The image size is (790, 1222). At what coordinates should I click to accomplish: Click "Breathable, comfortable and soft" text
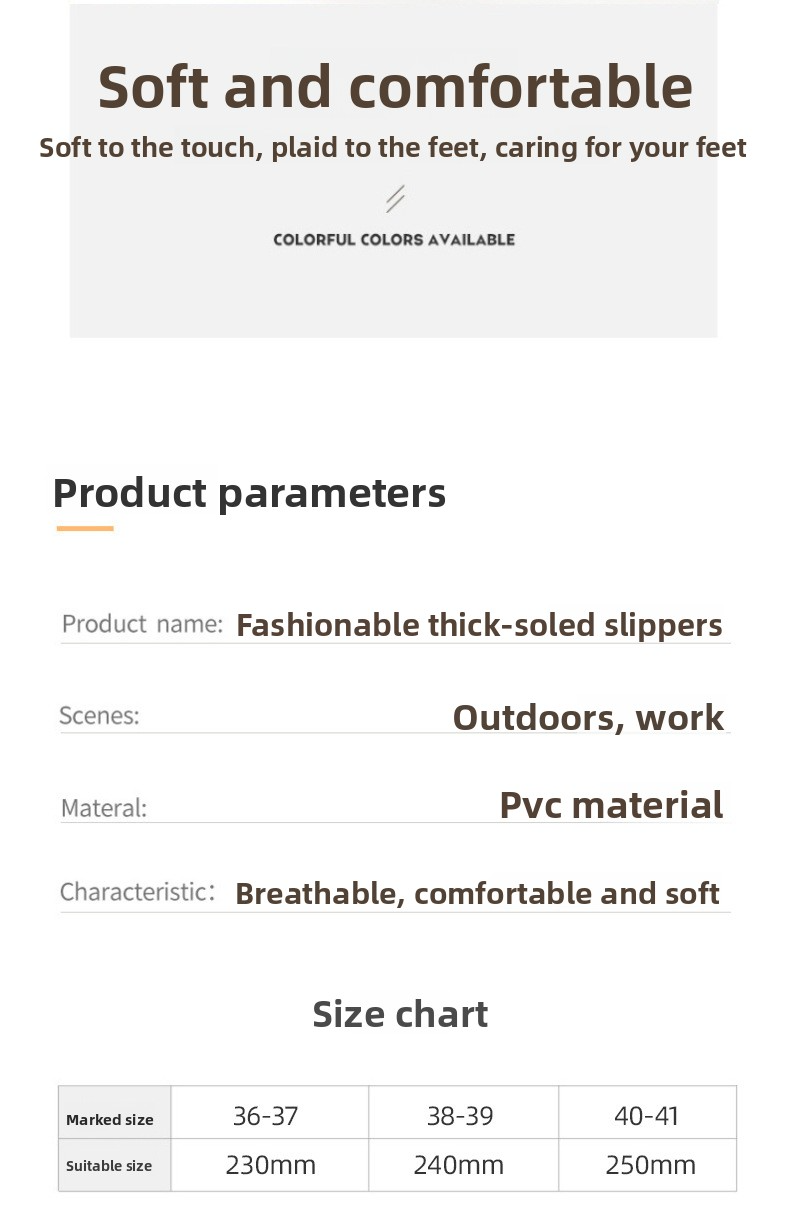477,893
